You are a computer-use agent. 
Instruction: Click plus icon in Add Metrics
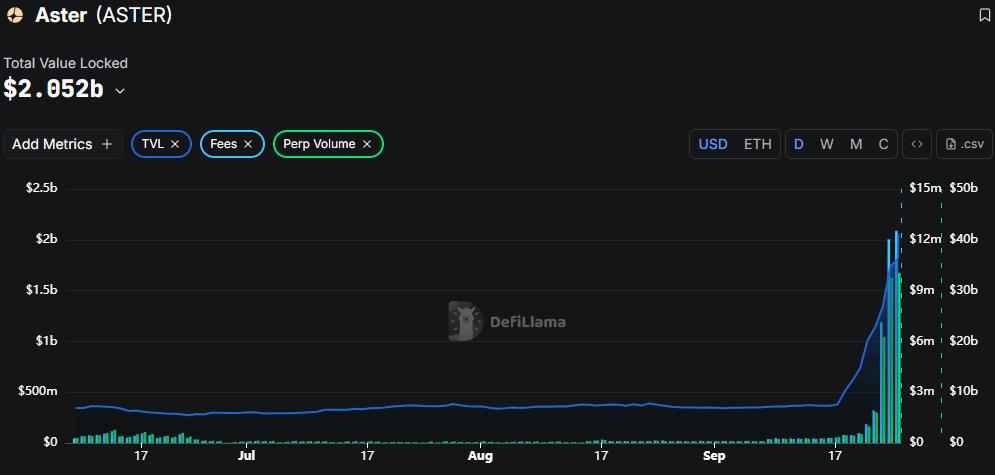(x=107, y=144)
